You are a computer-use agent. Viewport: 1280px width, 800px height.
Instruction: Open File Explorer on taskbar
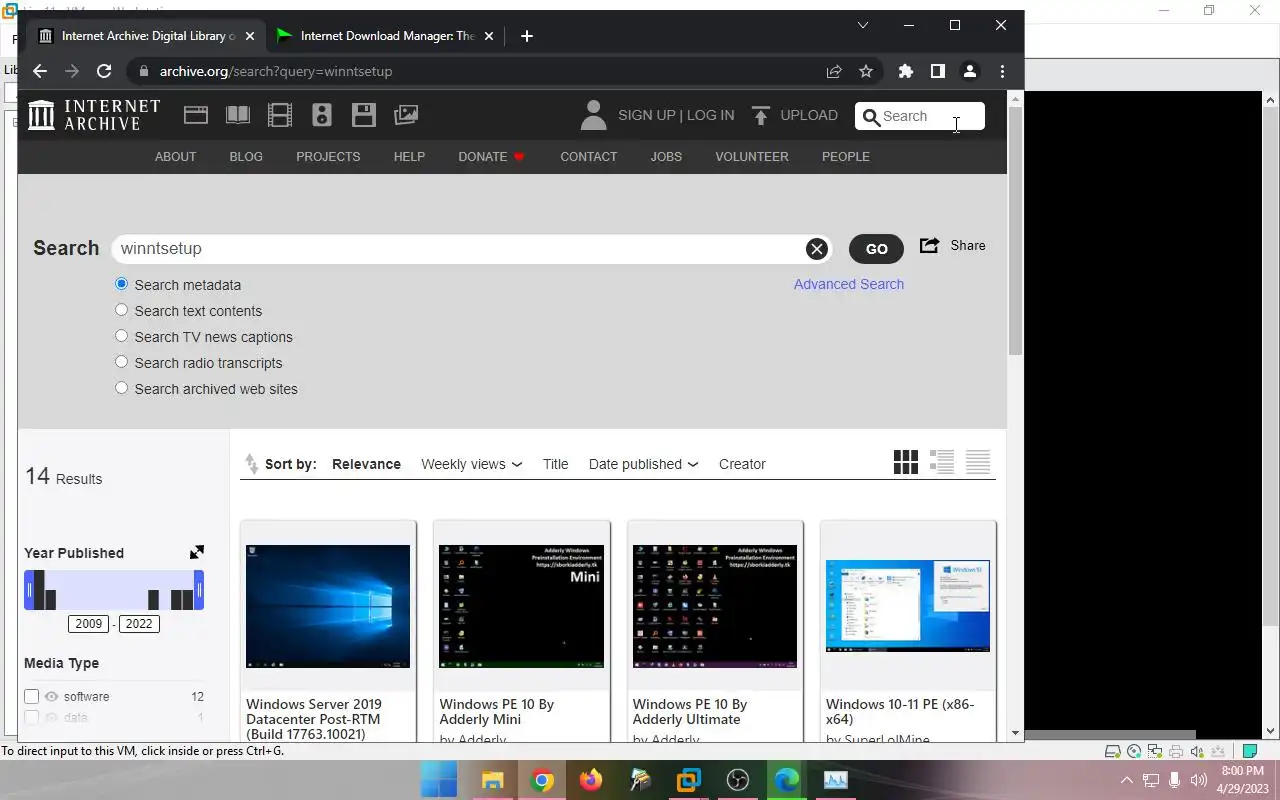[x=492, y=780]
